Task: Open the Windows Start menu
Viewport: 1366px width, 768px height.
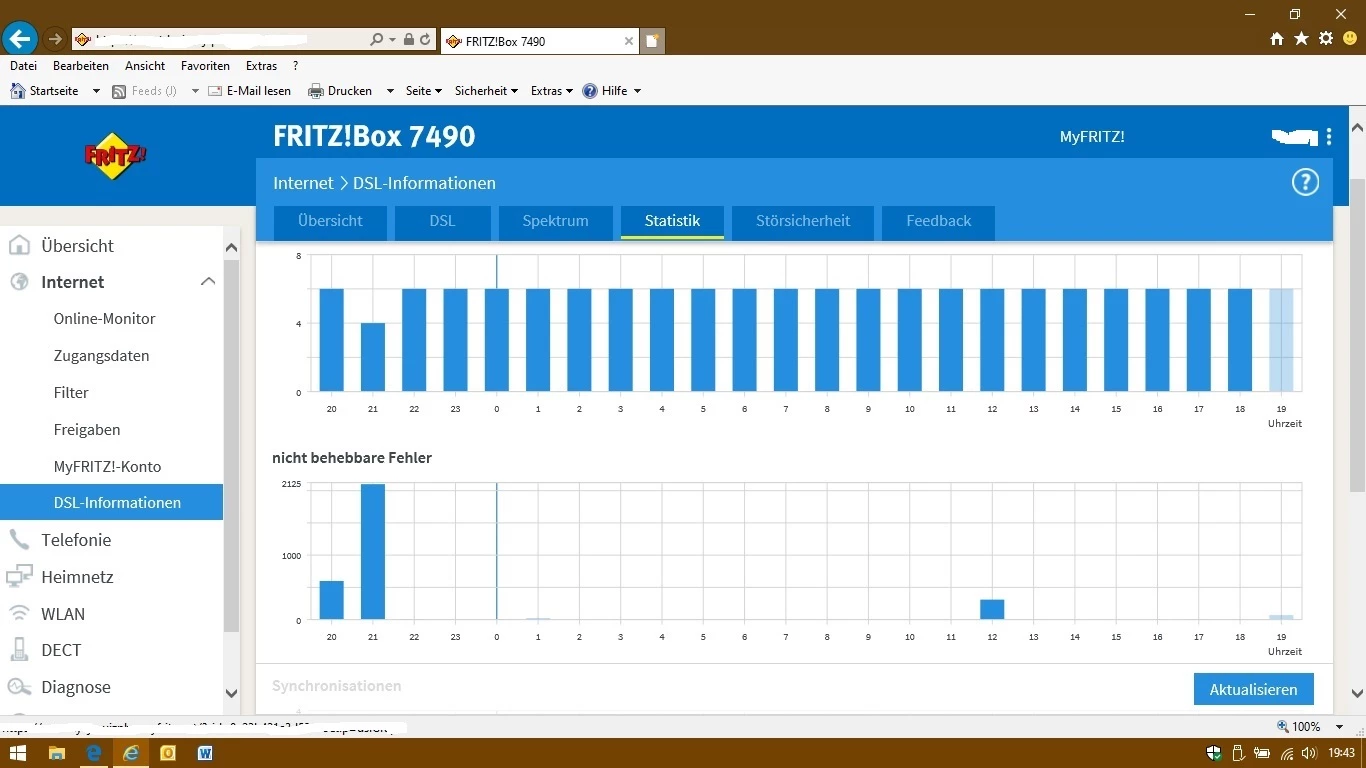Action: [x=18, y=753]
